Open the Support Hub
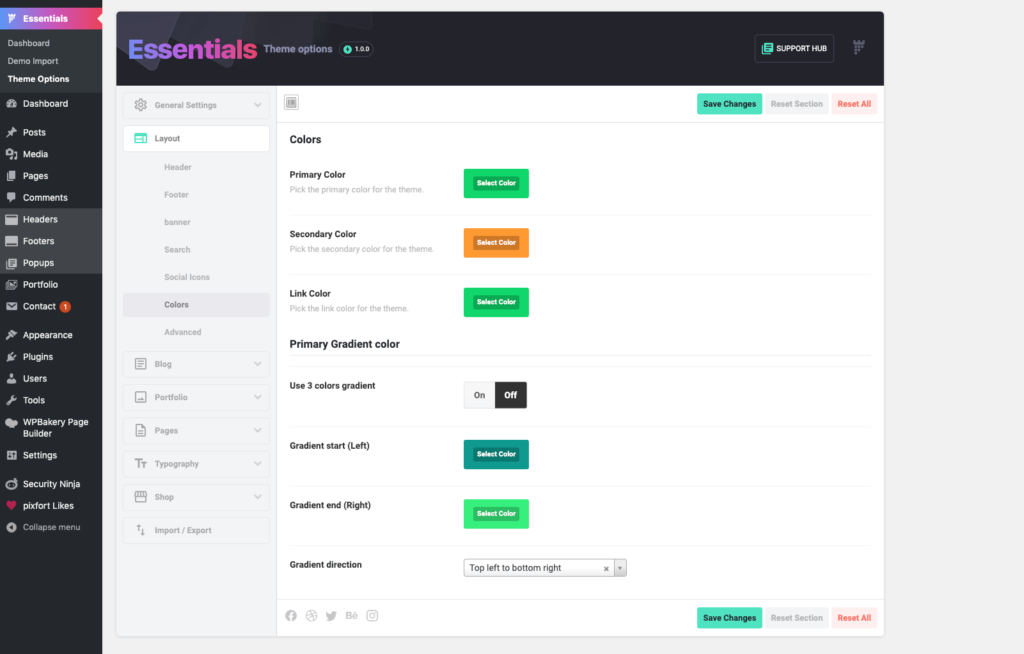The image size is (1024, 654). 794,47
